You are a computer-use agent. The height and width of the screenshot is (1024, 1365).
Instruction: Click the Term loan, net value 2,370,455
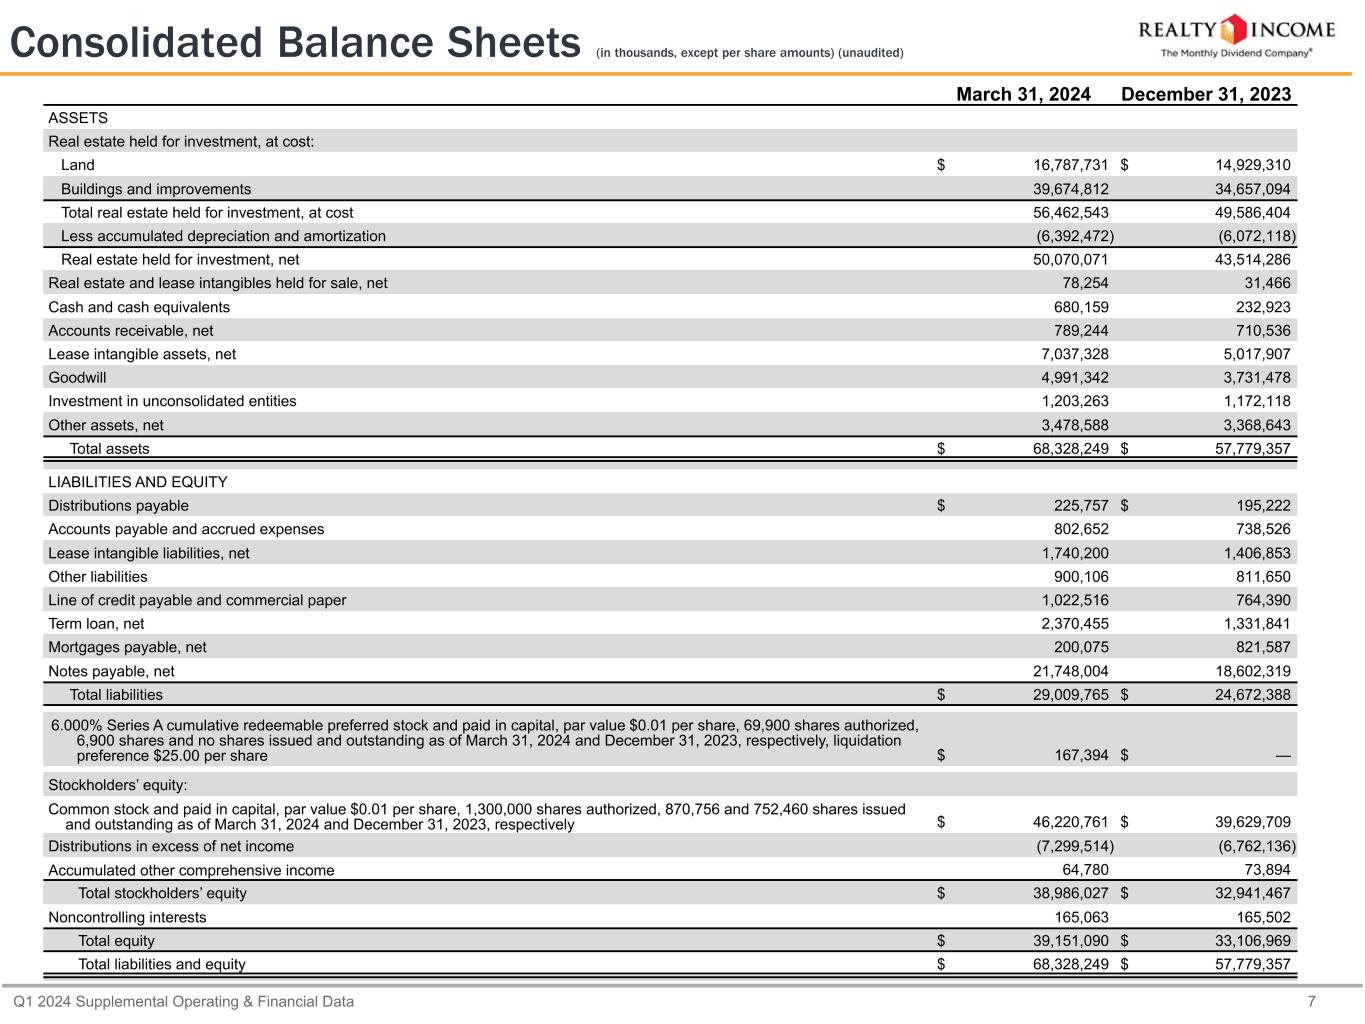(x=1075, y=624)
